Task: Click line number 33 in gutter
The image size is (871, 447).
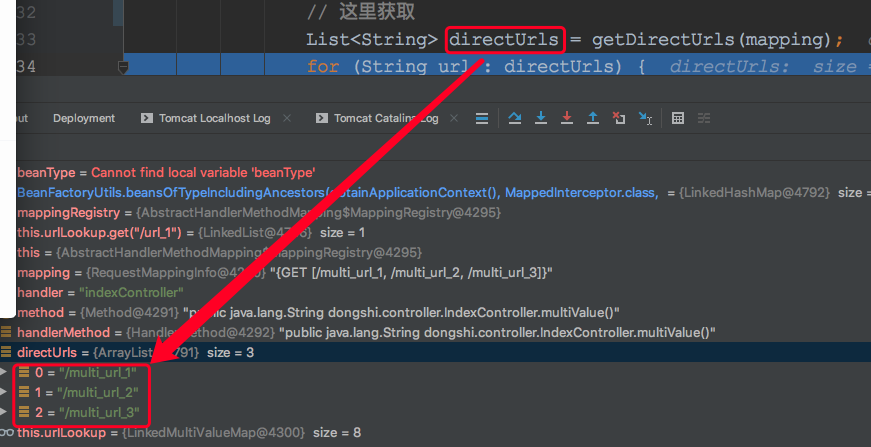Action: (x=26, y=39)
